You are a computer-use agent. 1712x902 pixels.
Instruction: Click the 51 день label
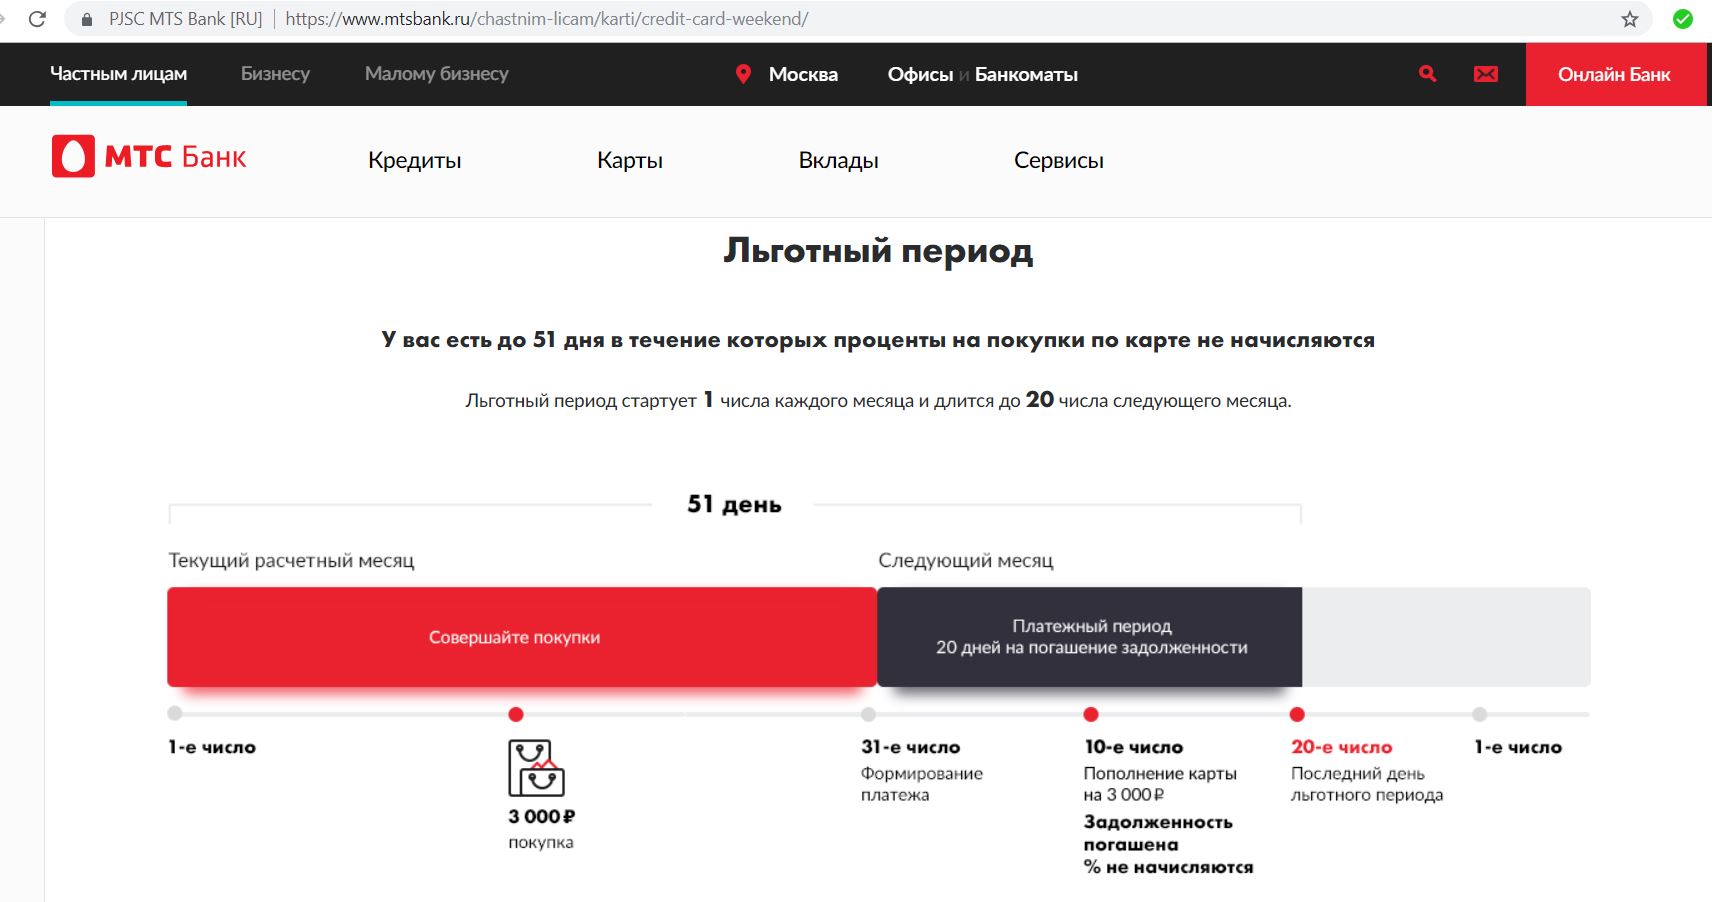(734, 504)
